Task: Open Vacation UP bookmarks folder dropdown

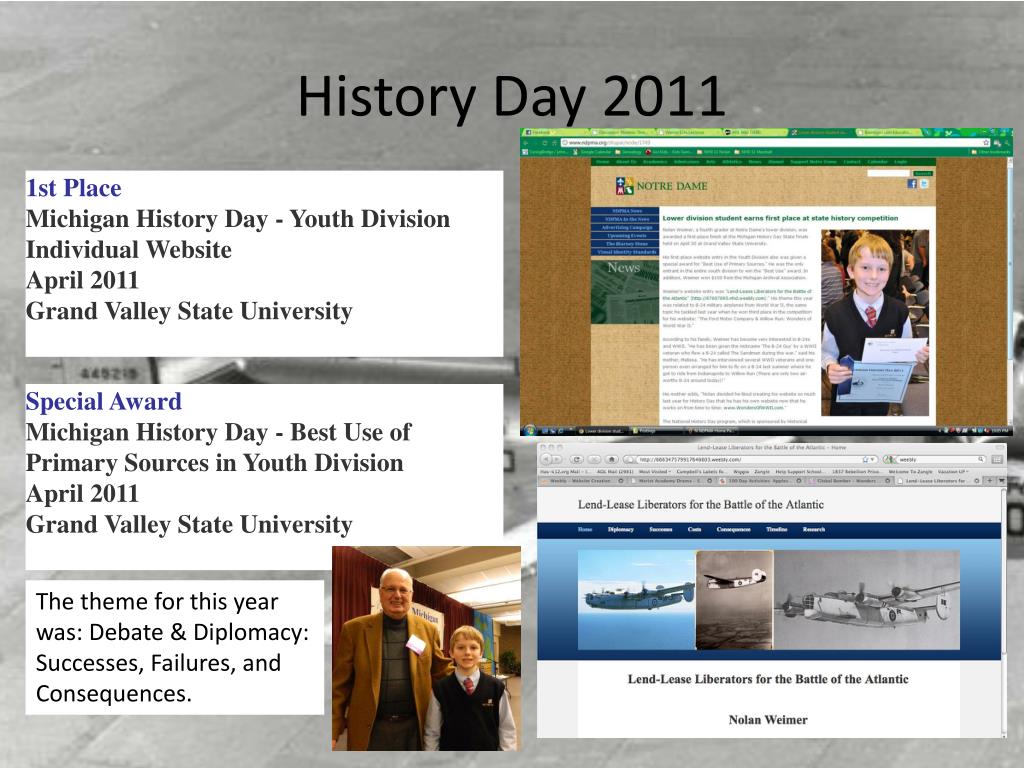Action: [953, 472]
